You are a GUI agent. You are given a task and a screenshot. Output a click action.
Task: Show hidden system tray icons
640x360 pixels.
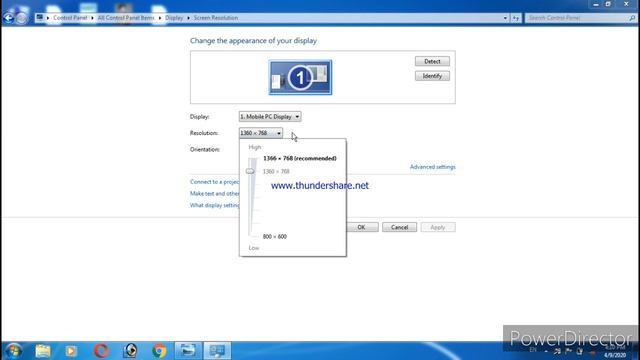click(546, 351)
